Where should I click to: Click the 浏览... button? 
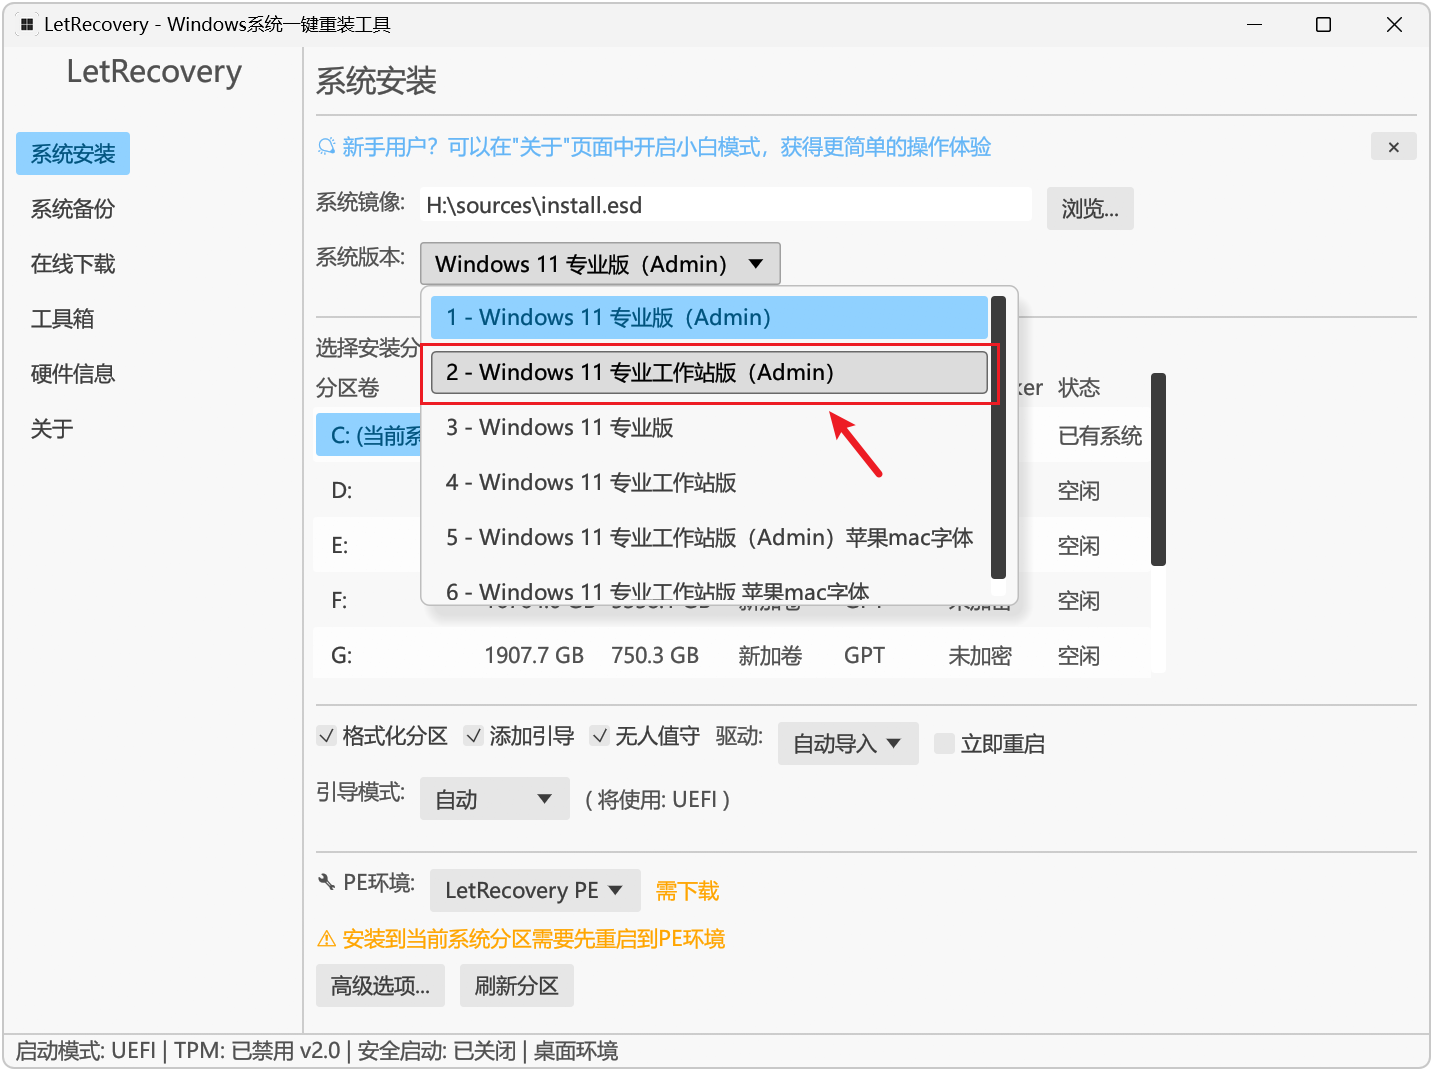(1090, 208)
